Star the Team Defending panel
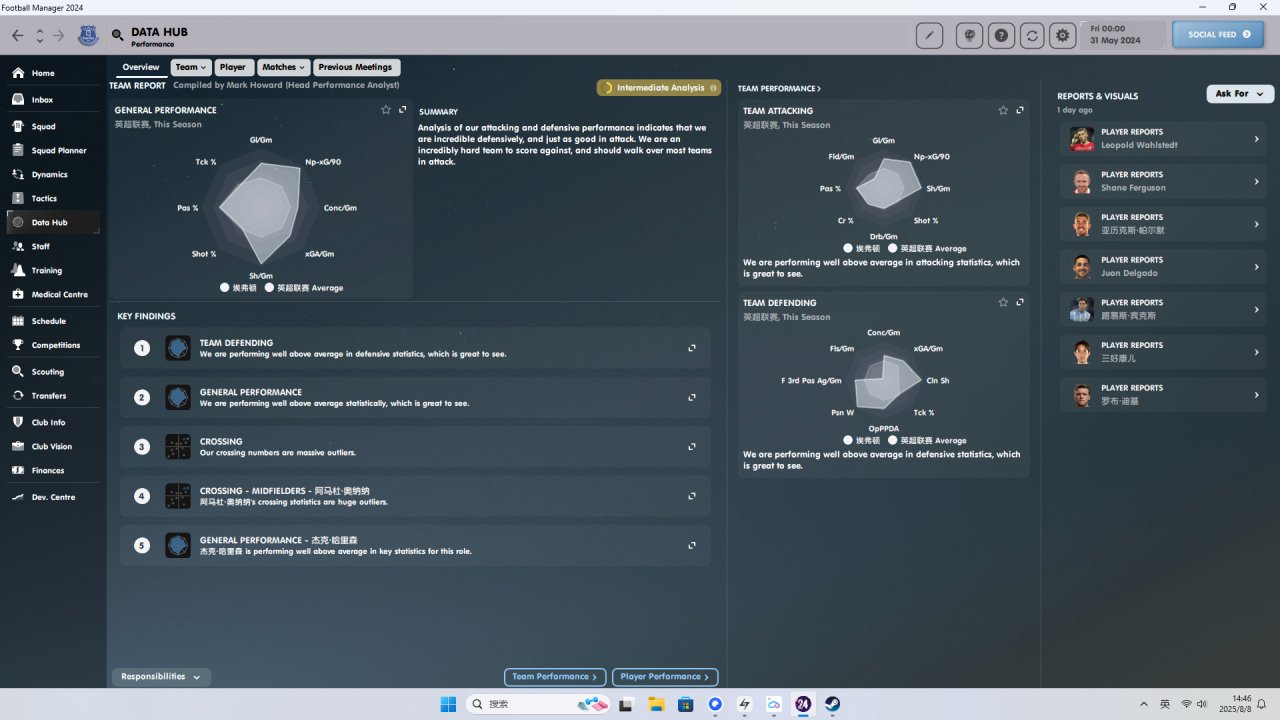The height and width of the screenshot is (720, 1280). pos(1003,302)
